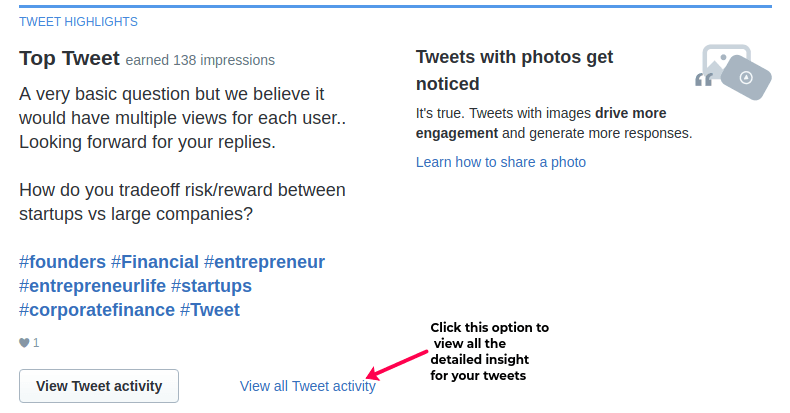Follow the #startups hashtag link
The image size is (790, 413).
pos(211,286)
